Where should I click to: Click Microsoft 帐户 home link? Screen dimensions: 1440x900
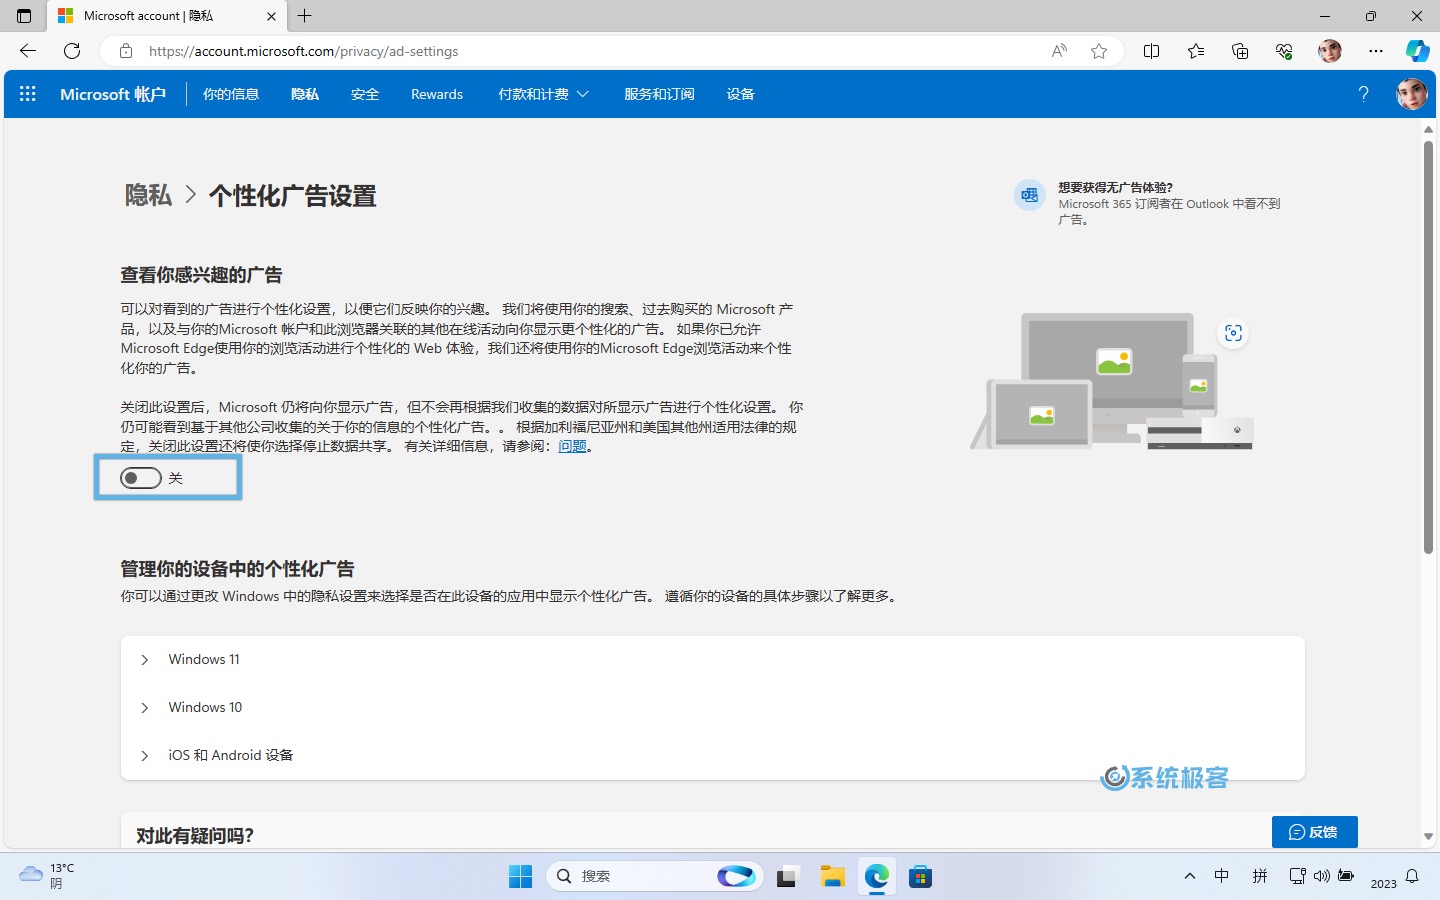click(x=113, y=94)
